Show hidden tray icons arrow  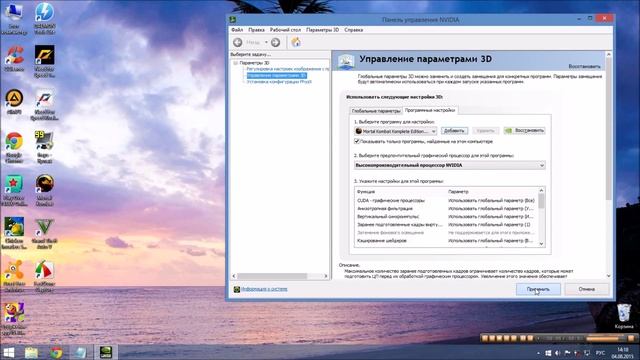(538, 353)
